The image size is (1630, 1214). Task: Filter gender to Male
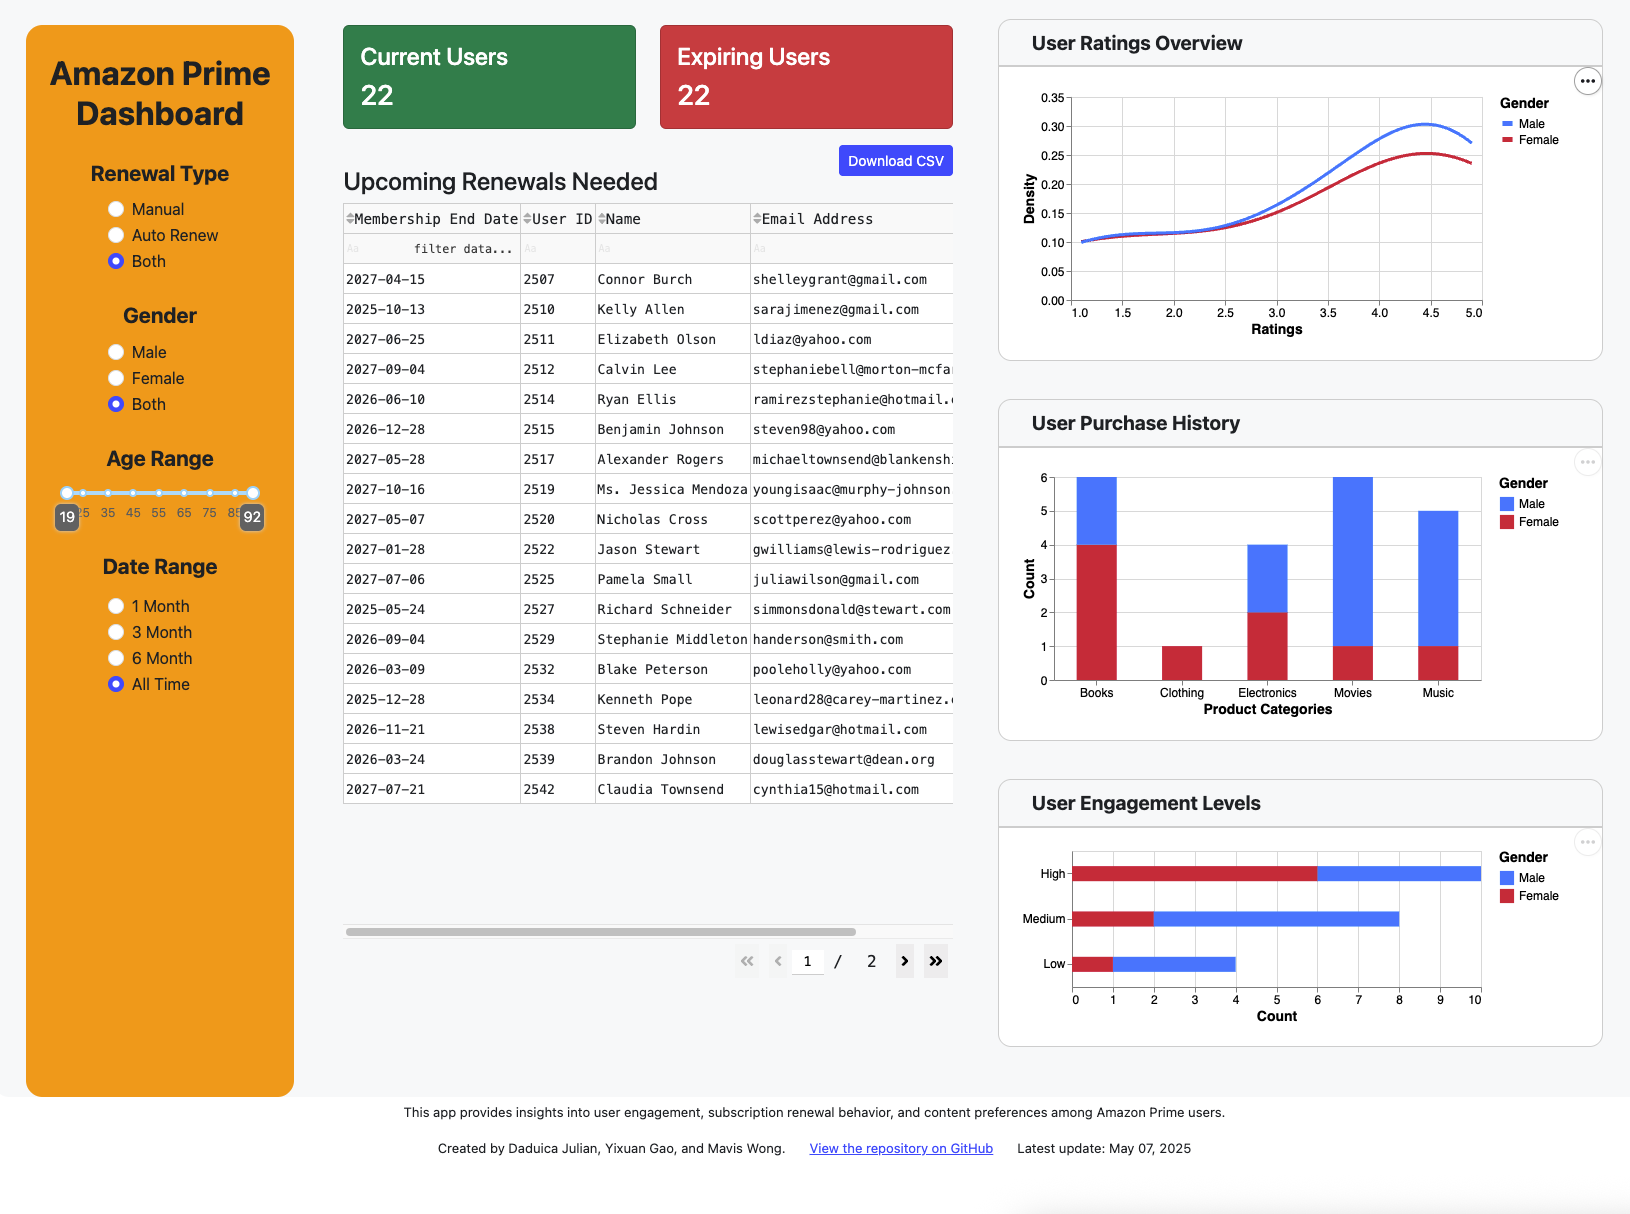tap(116, 352)
